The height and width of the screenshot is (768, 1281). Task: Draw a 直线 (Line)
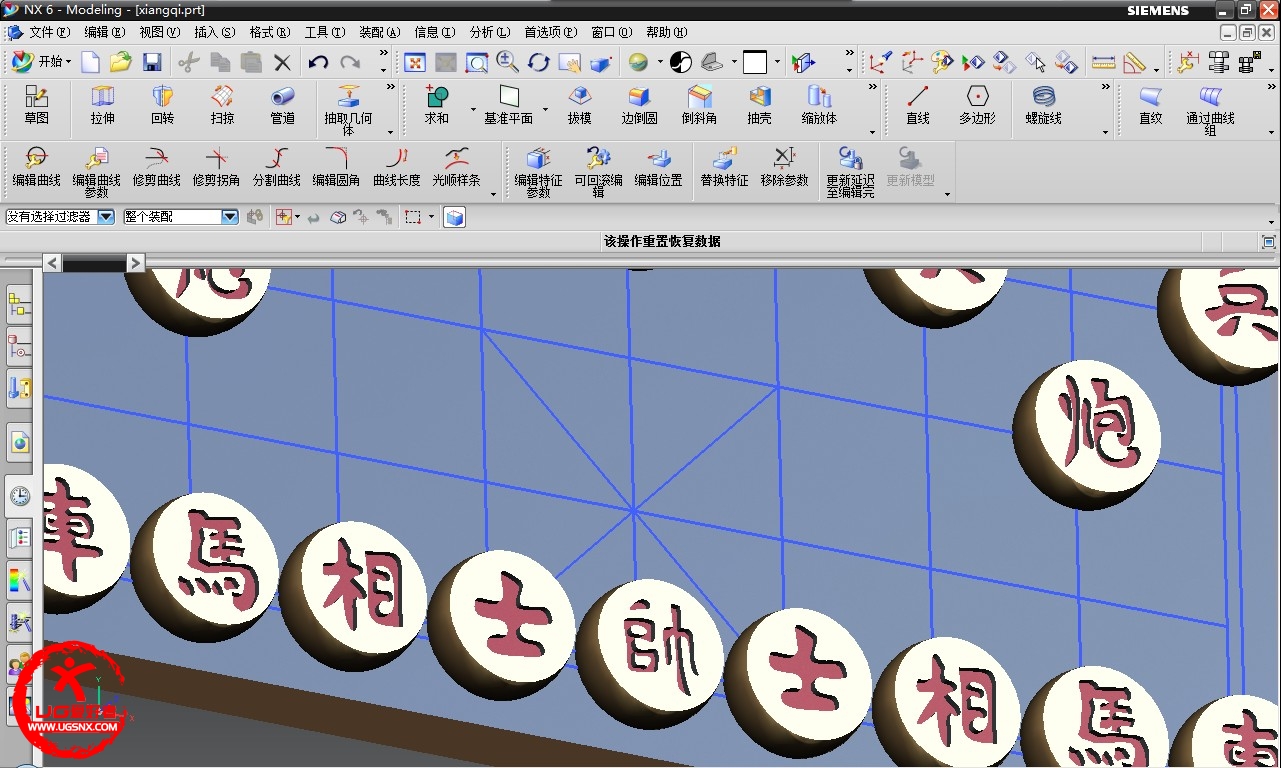tap(917, 106)
